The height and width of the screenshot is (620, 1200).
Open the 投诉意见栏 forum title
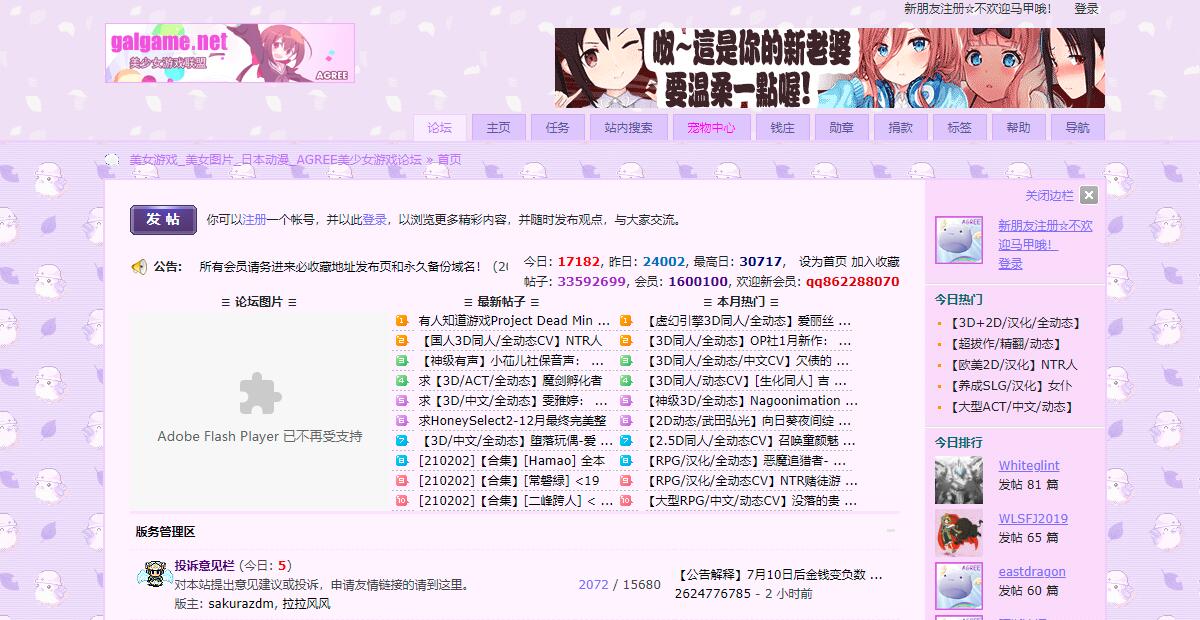(205, 565)
